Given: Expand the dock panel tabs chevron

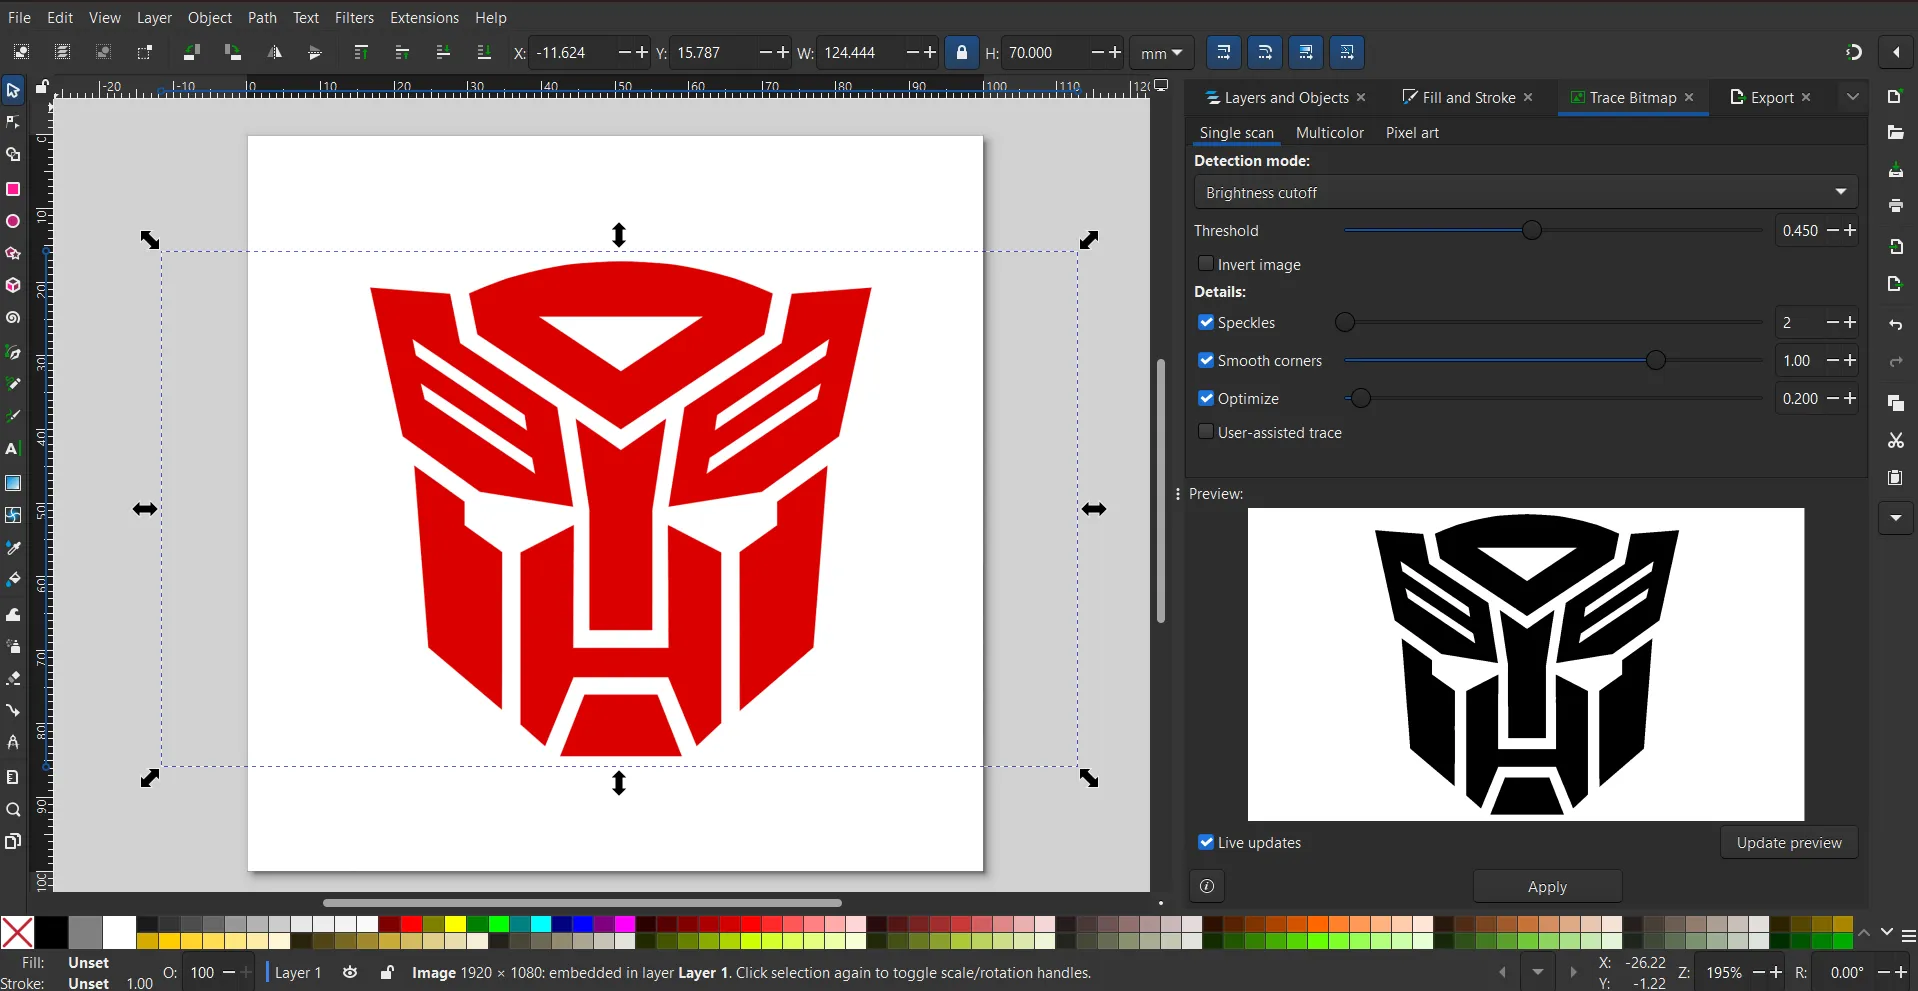Looking at the screenshot, I should tap(1853, 97).
